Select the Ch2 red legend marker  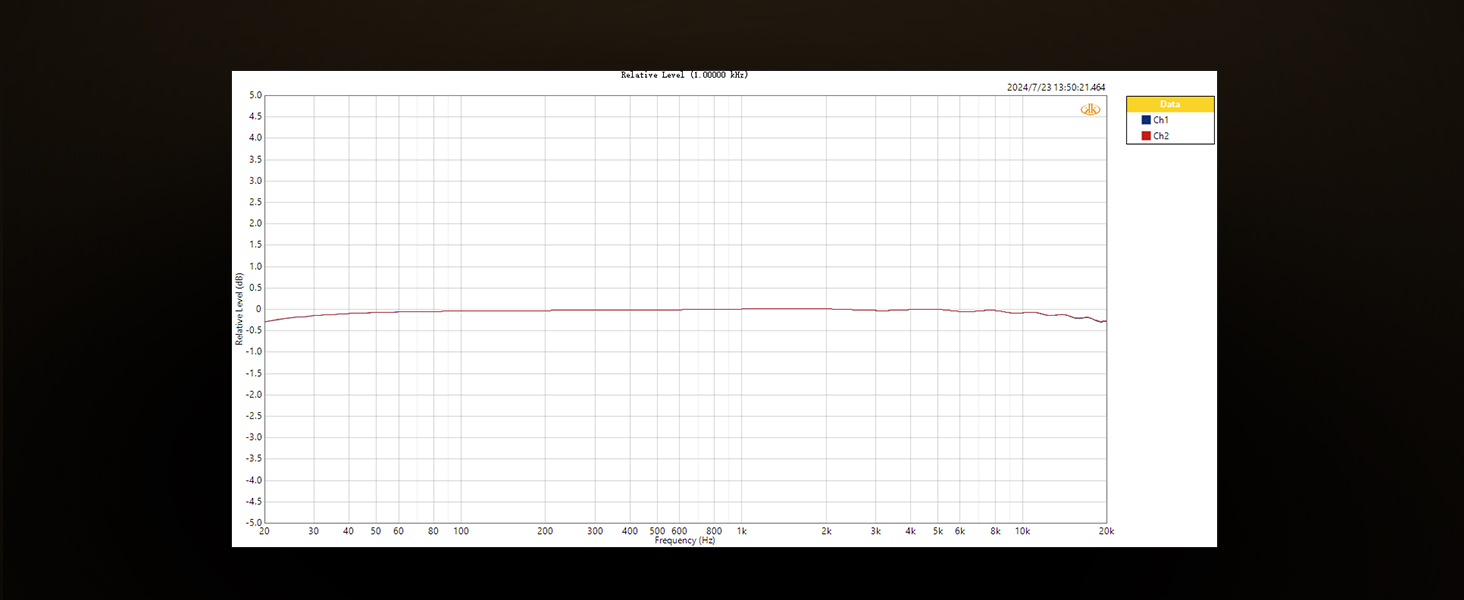pos(1144,134)
